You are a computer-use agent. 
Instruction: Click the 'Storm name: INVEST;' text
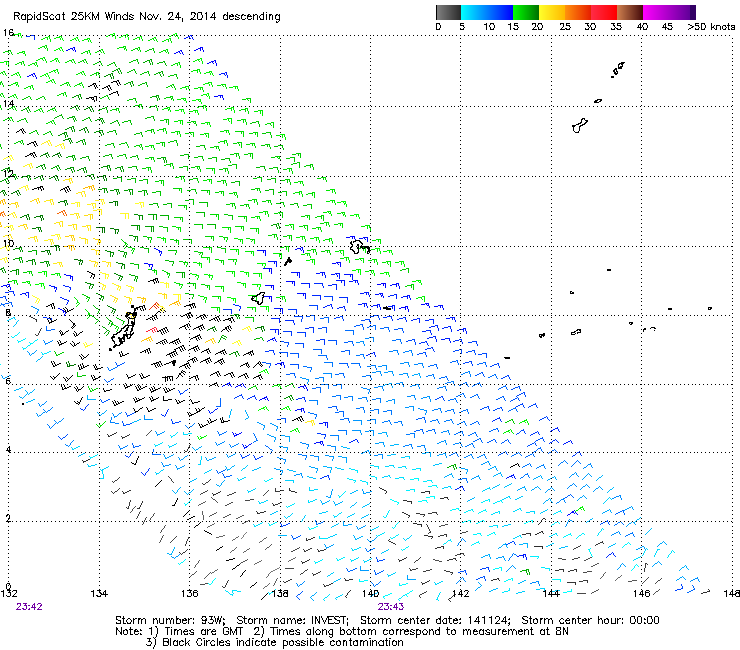(x=293, y=620)
